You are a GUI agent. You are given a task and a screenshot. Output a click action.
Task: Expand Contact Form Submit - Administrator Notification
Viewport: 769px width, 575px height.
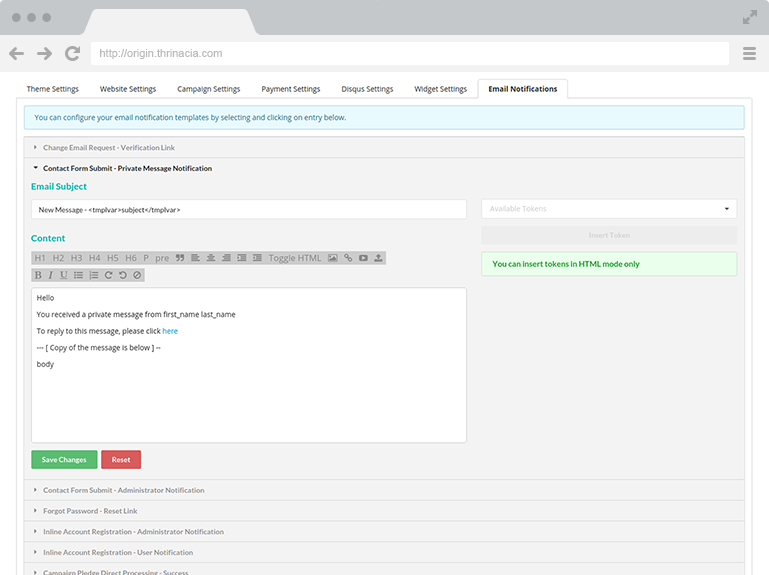click(384, 490)
